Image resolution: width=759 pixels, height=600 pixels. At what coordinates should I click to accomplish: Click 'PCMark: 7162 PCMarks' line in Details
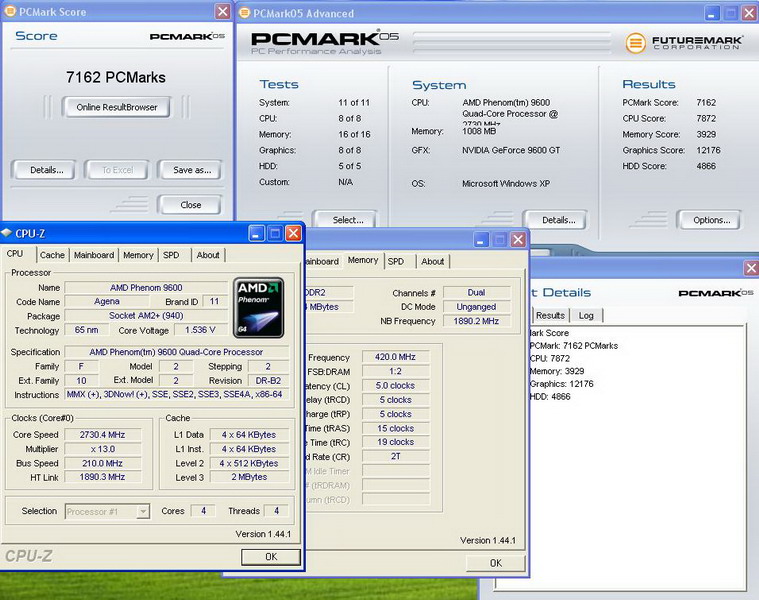click(x=574, y=345)
